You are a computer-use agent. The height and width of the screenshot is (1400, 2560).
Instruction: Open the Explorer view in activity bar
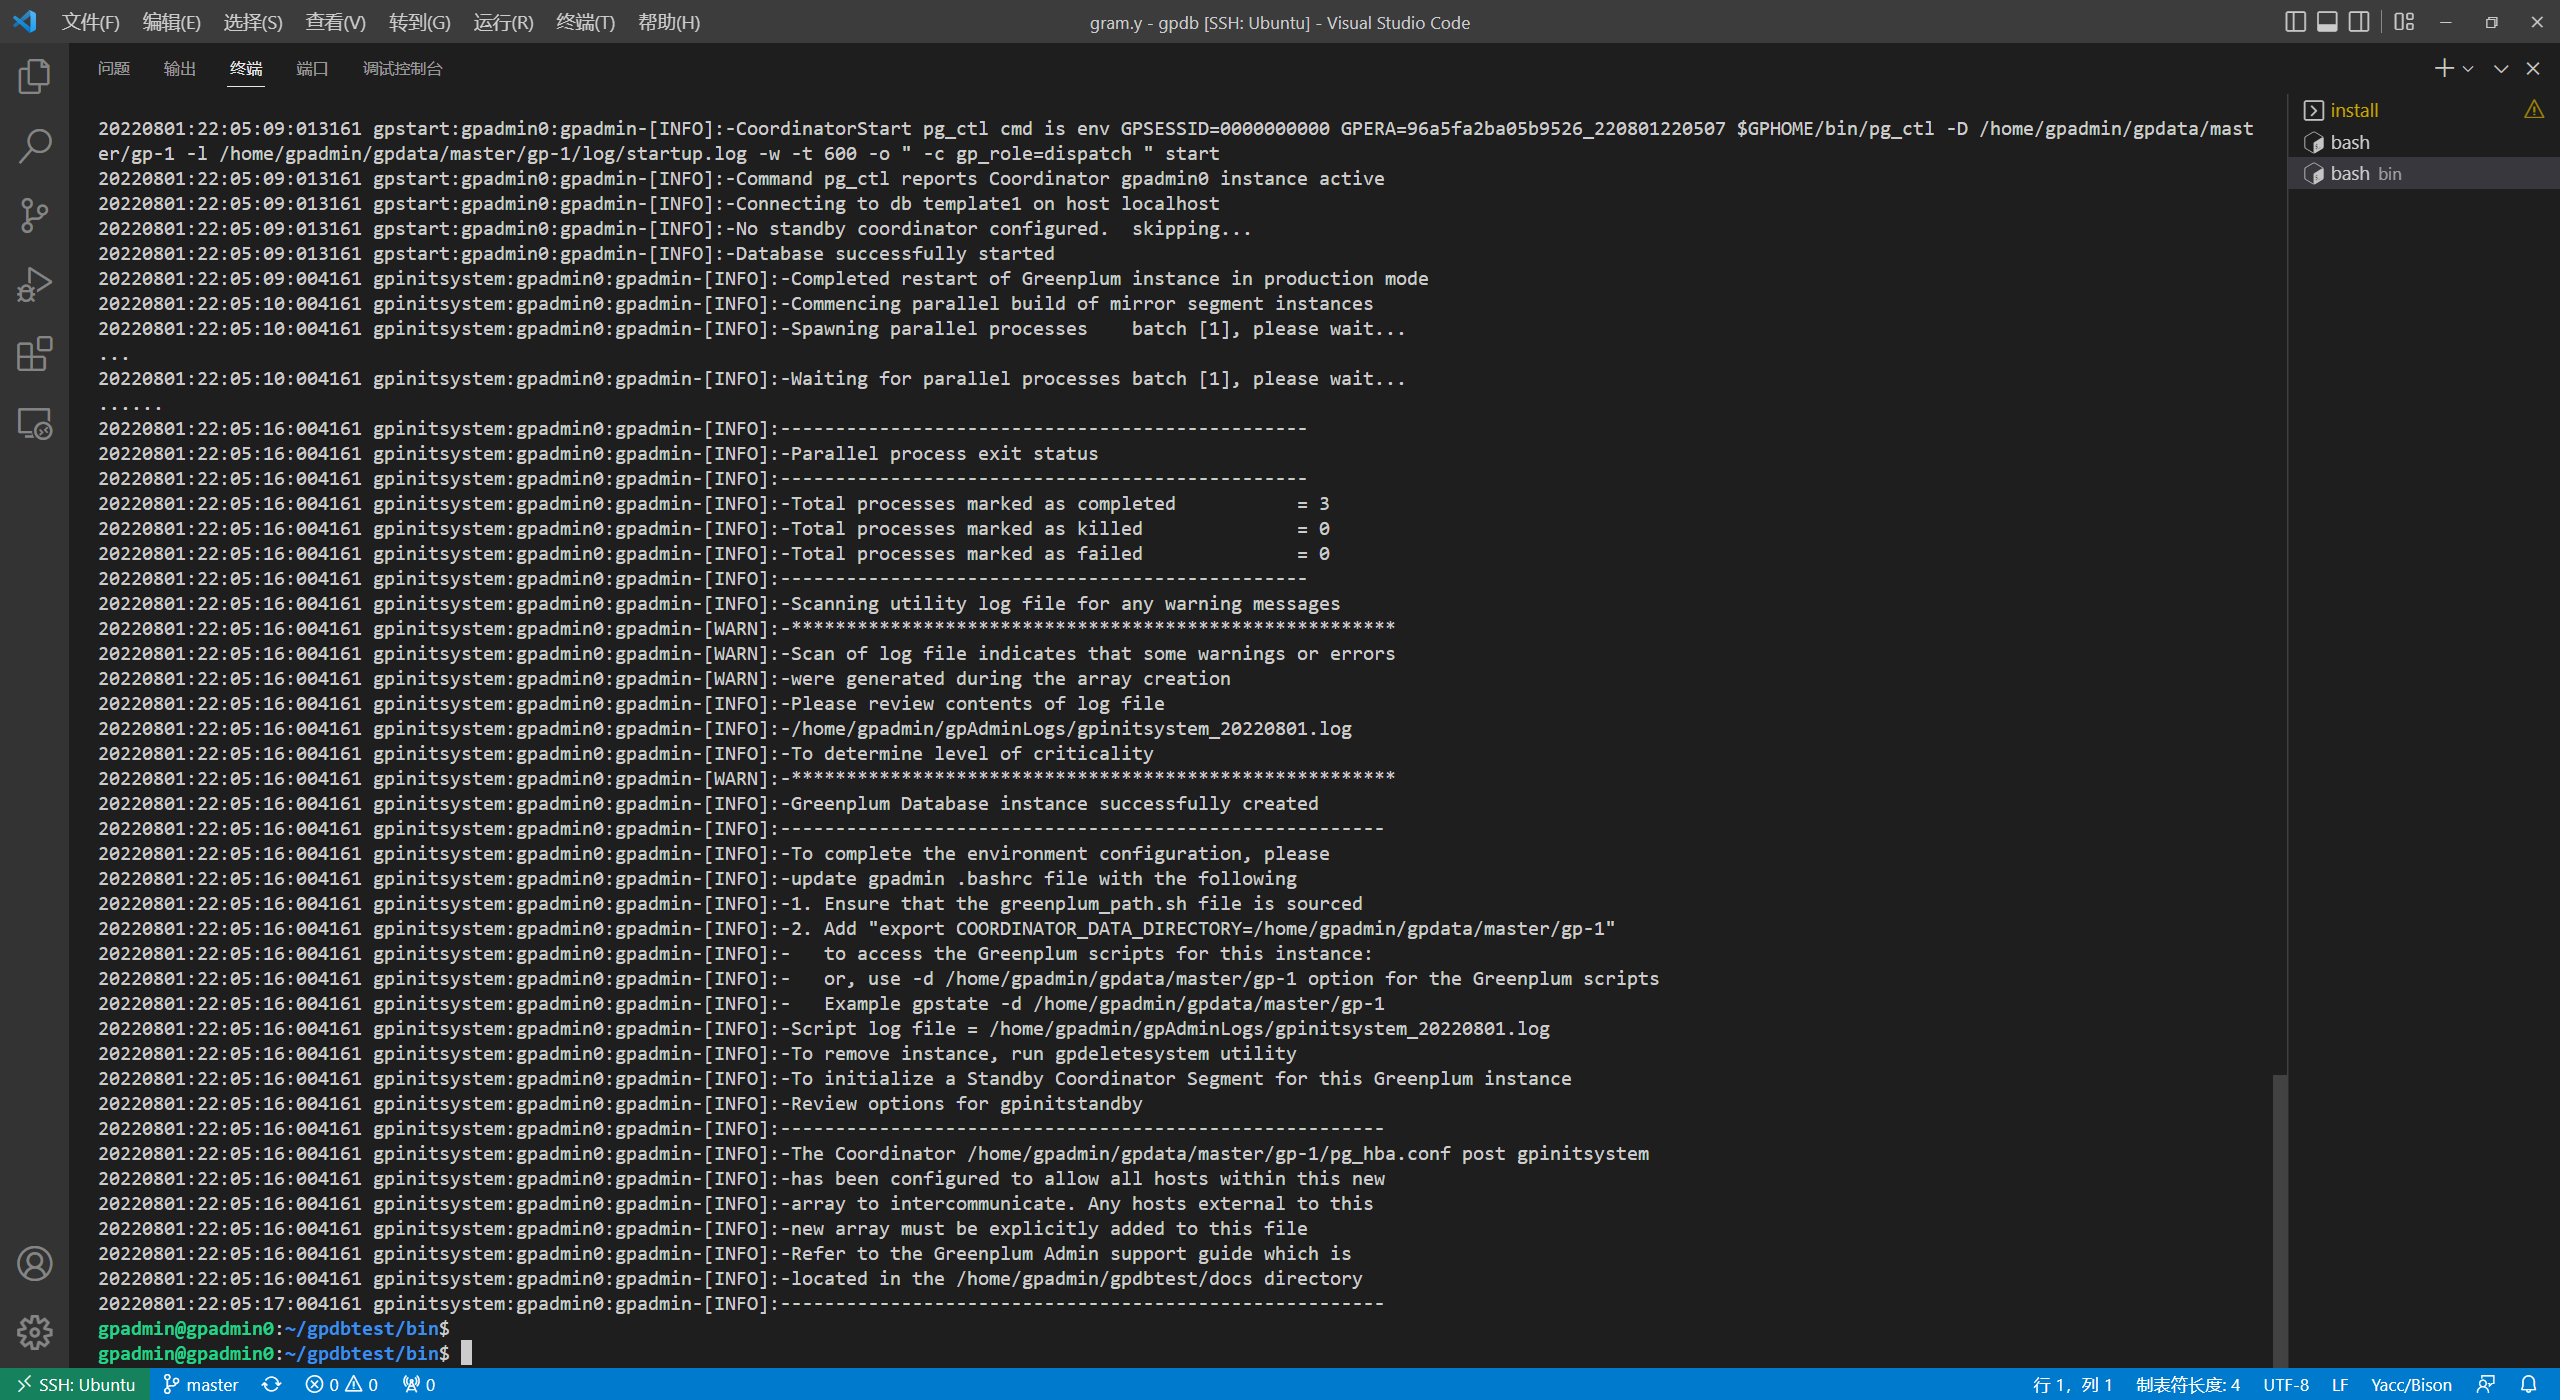tap(34, 77)
